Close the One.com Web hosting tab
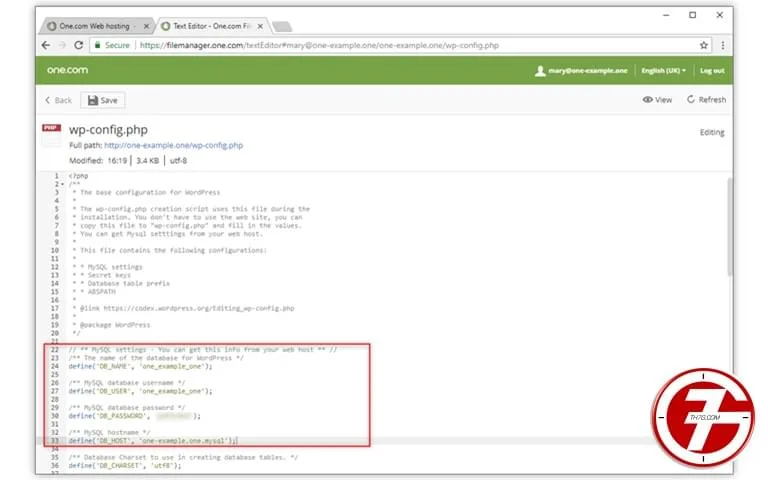Screen dimensions: 768x480 (146, 26)
